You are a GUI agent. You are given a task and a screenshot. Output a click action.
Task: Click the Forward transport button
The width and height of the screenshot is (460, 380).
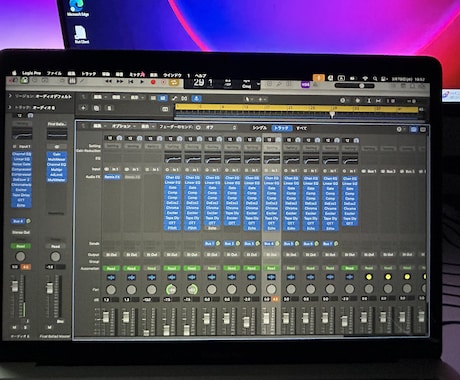click(120, 81)
